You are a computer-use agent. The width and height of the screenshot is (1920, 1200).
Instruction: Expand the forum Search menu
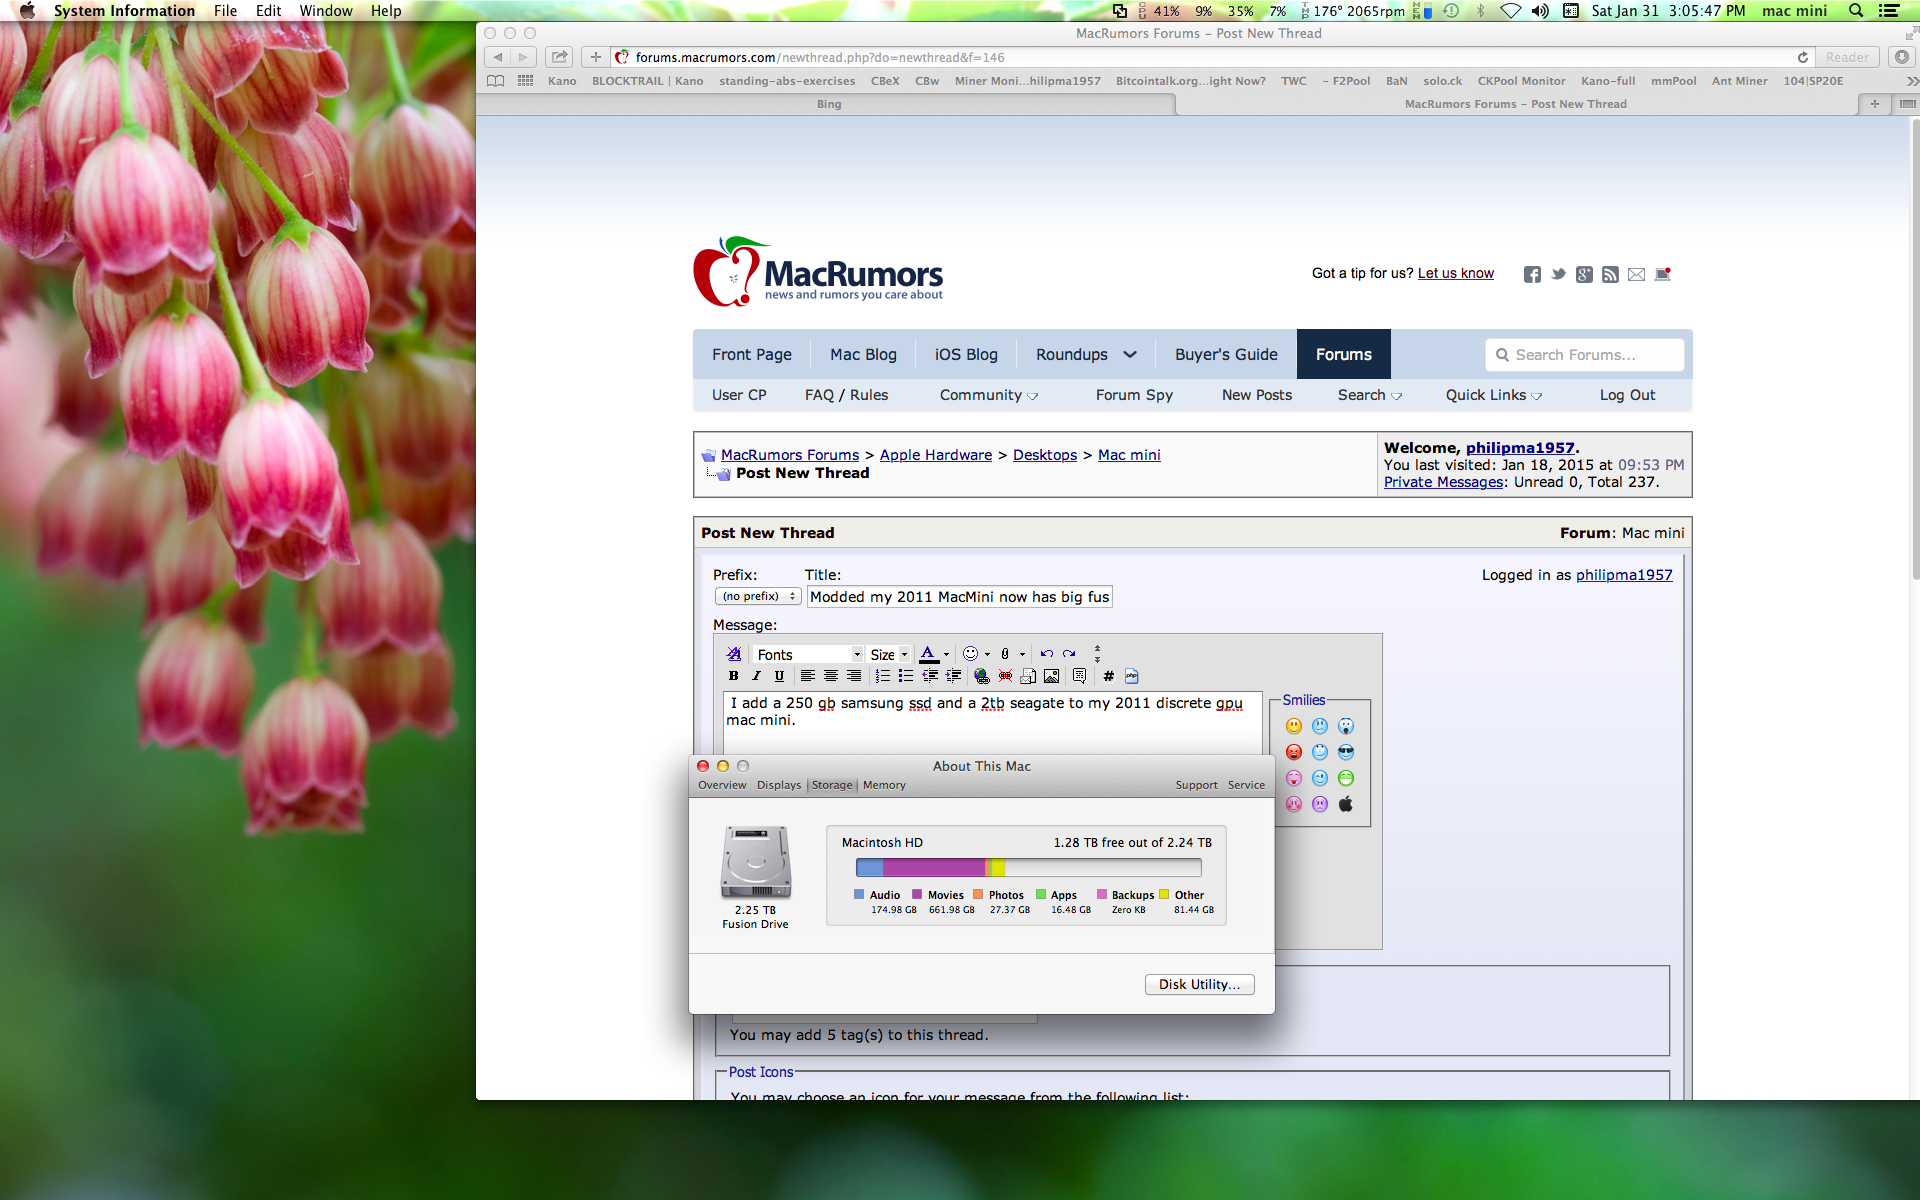[1370, 395]
